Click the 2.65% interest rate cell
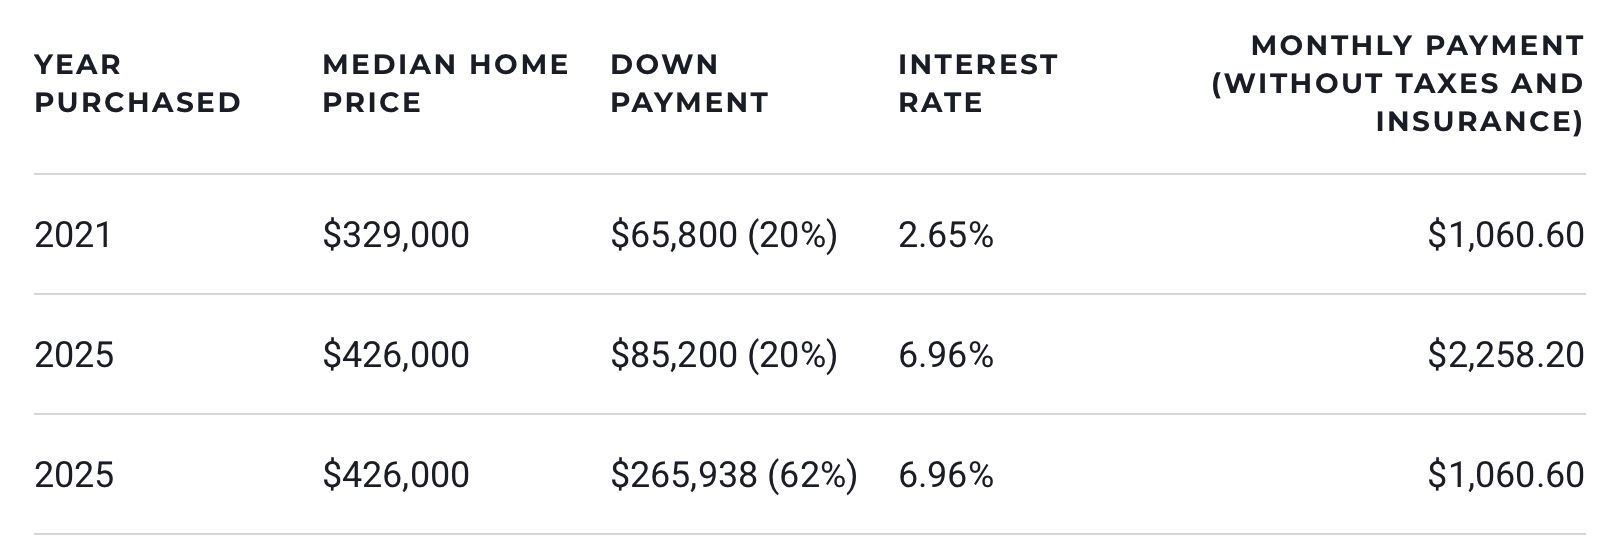 tap(946, 235)
